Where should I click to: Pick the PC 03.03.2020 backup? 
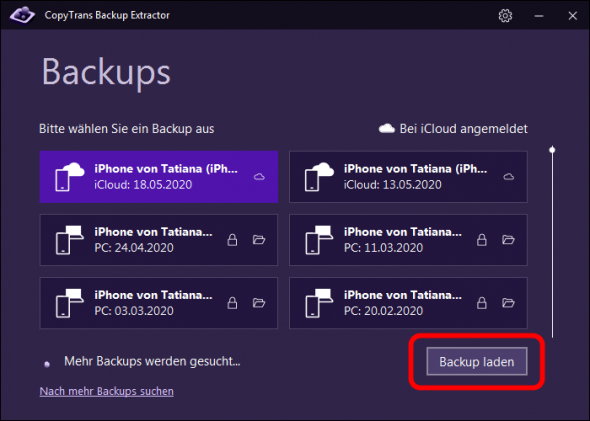coord(159,303)
